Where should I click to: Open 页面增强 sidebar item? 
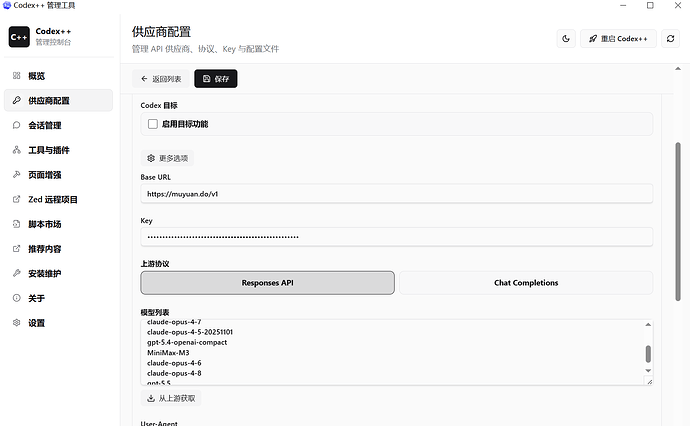tap(58, 174)
